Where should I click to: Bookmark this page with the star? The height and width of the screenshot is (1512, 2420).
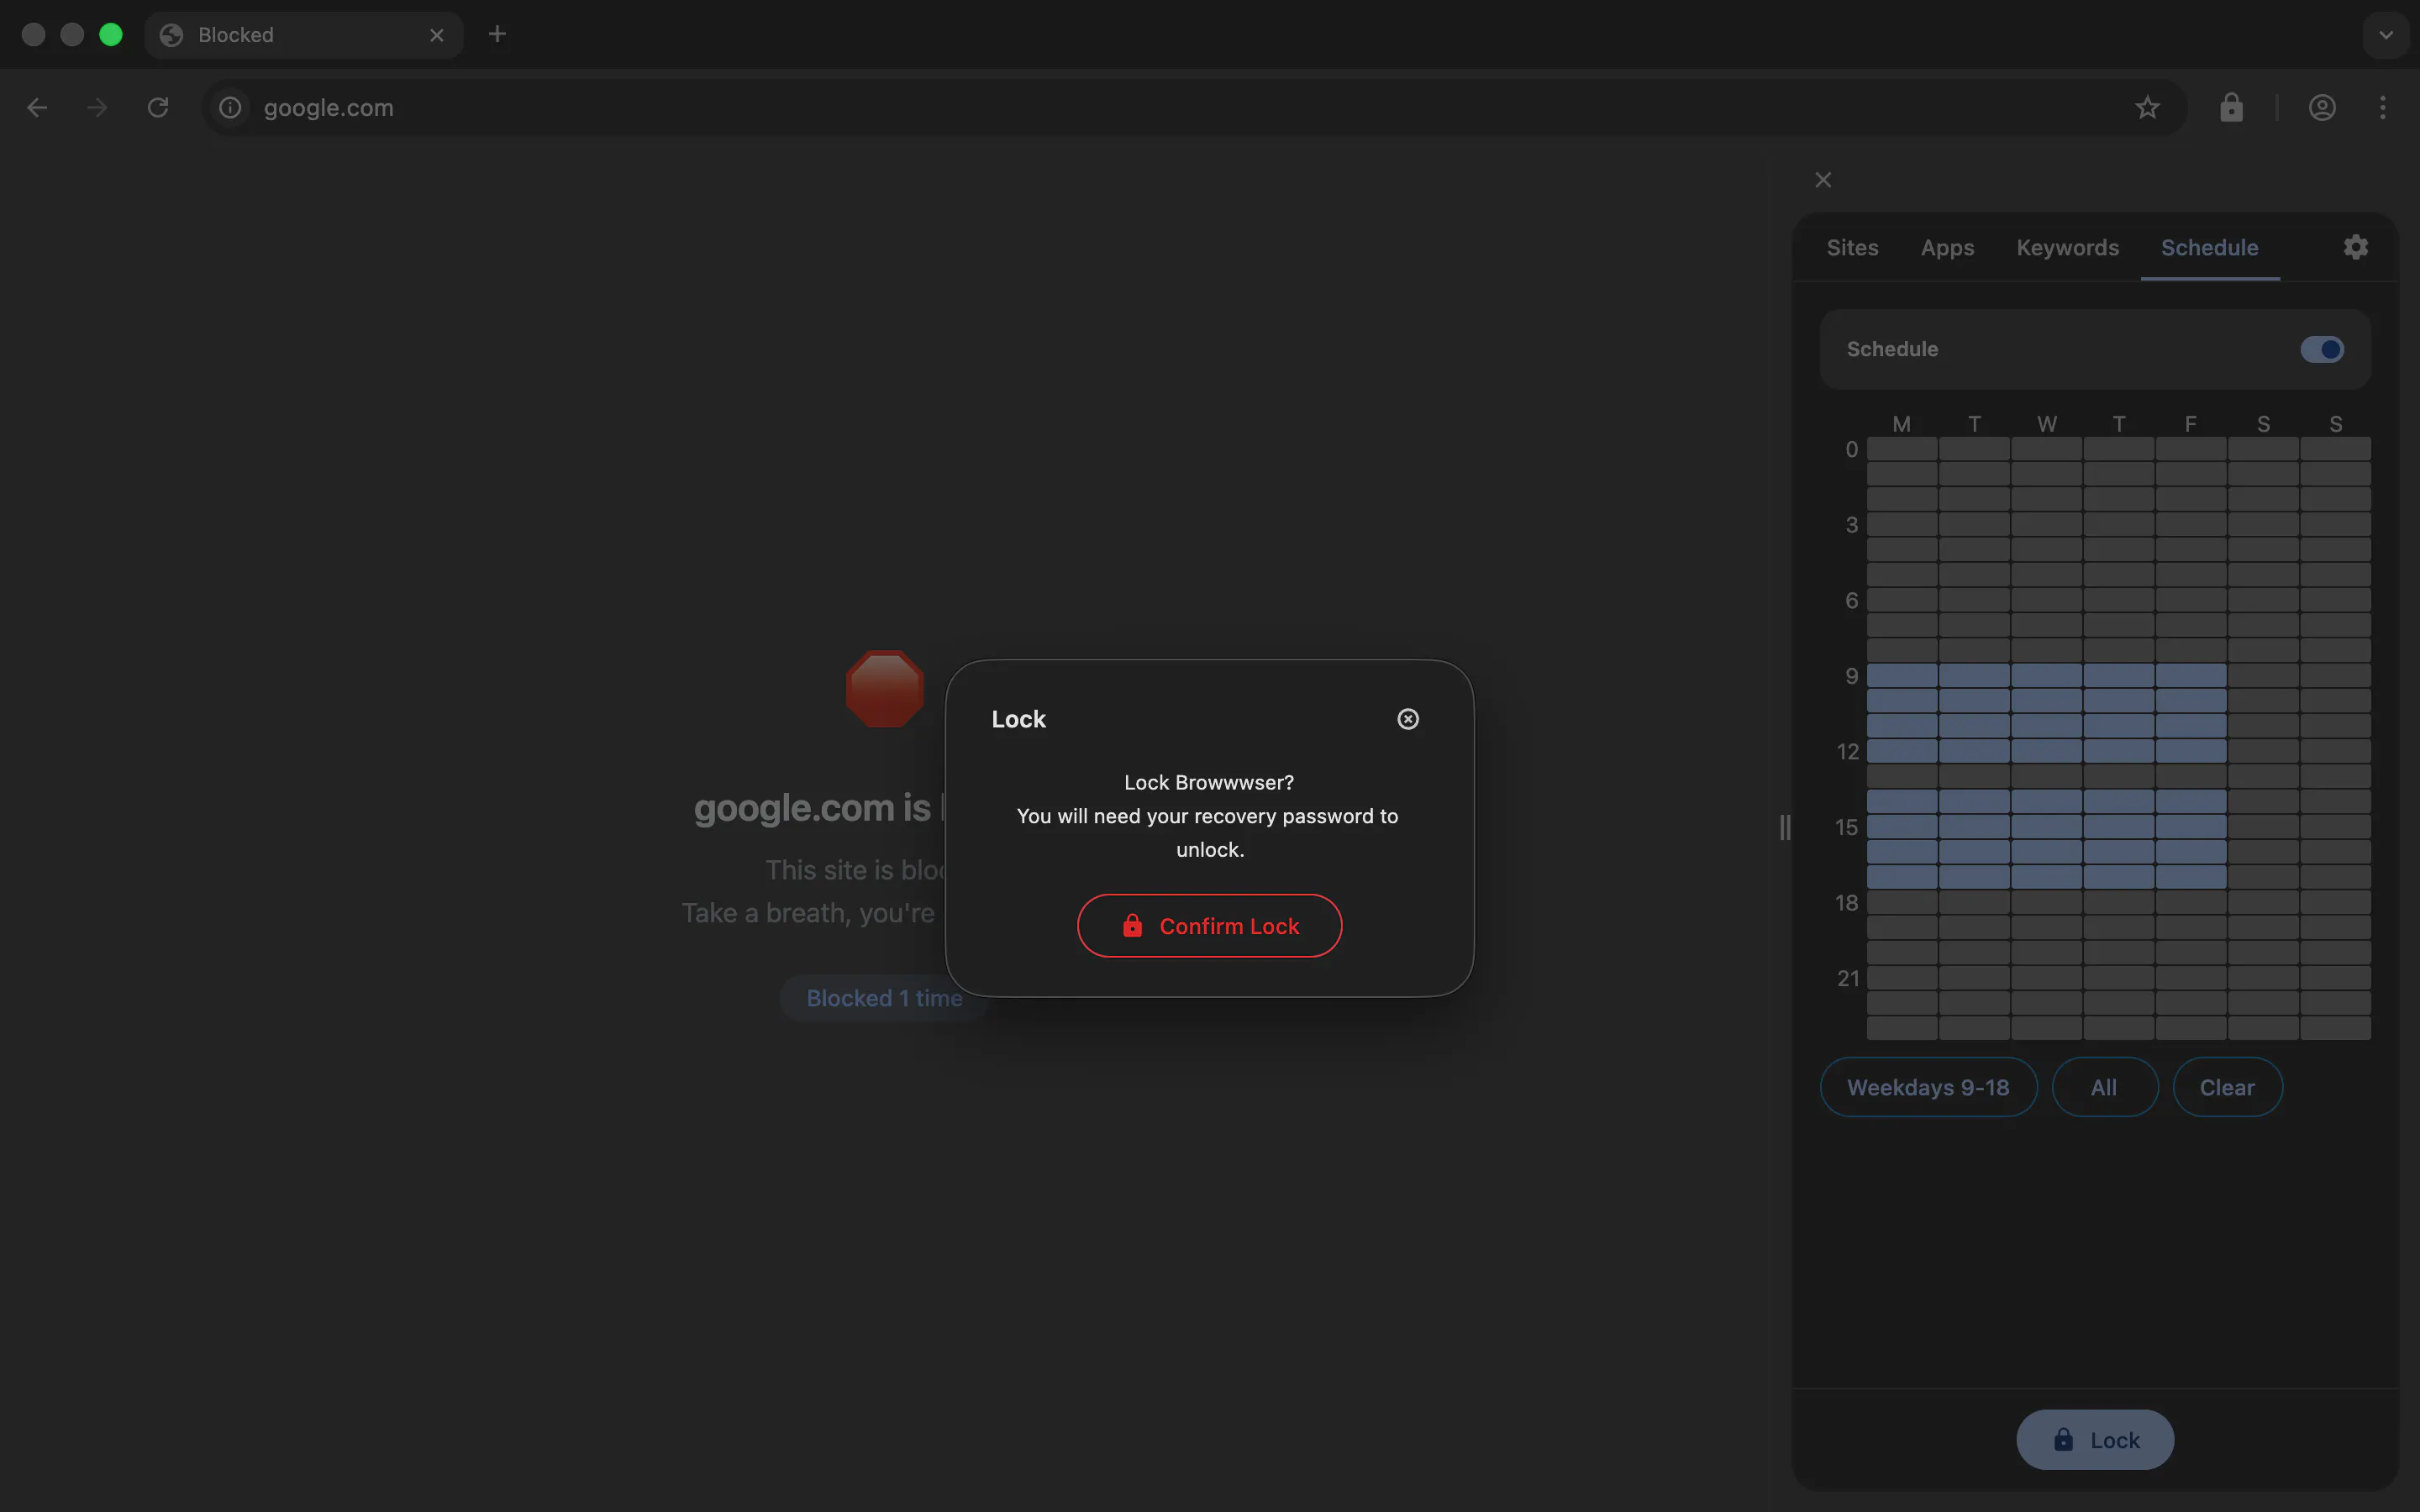2147,107
